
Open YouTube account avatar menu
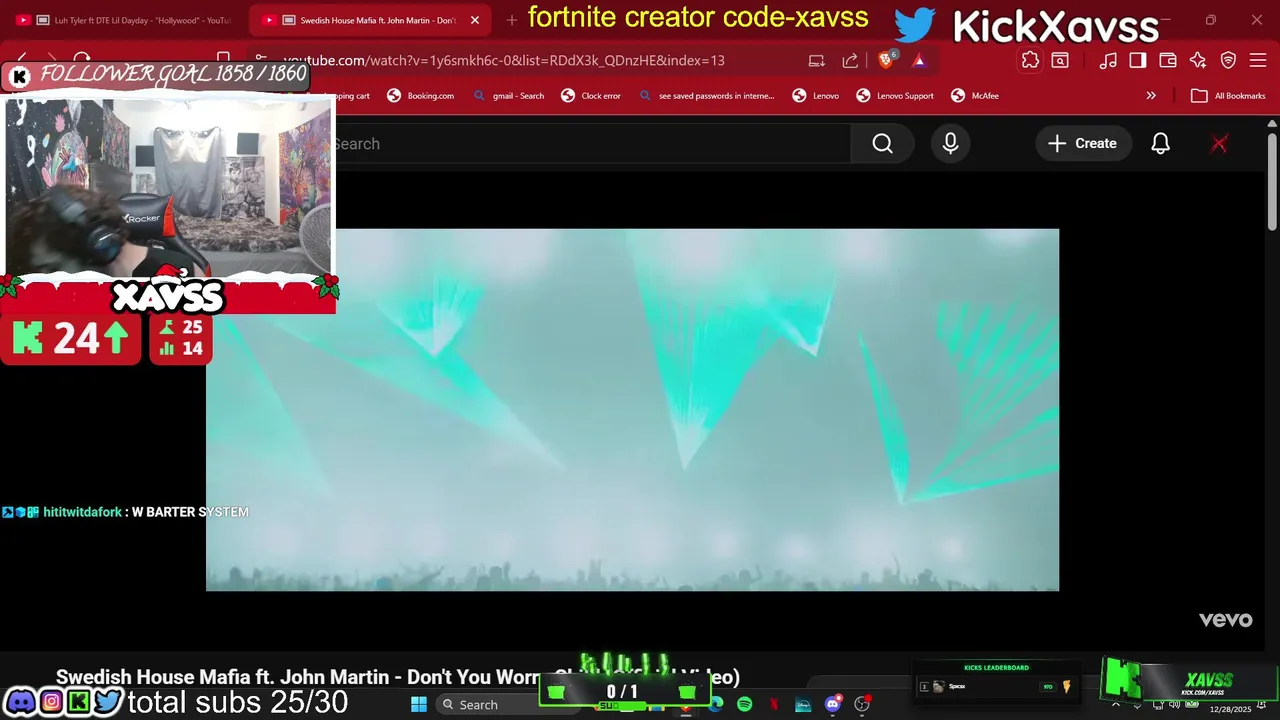coord(1219,144)
